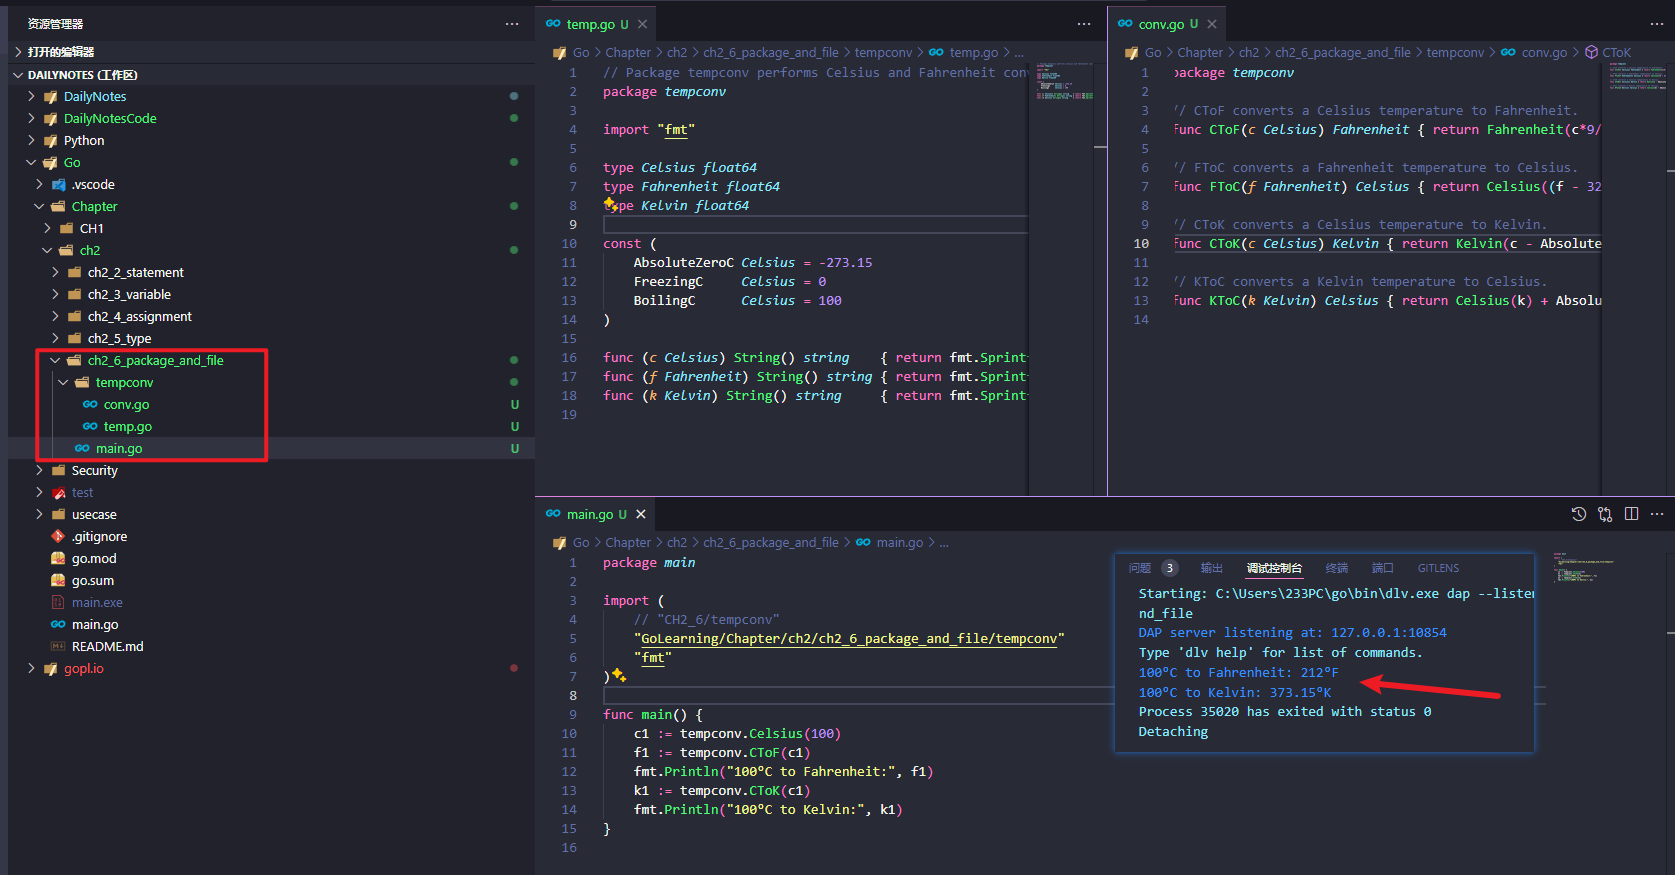Collapse the DAILYNOTES workspace section

coord(19,75)
